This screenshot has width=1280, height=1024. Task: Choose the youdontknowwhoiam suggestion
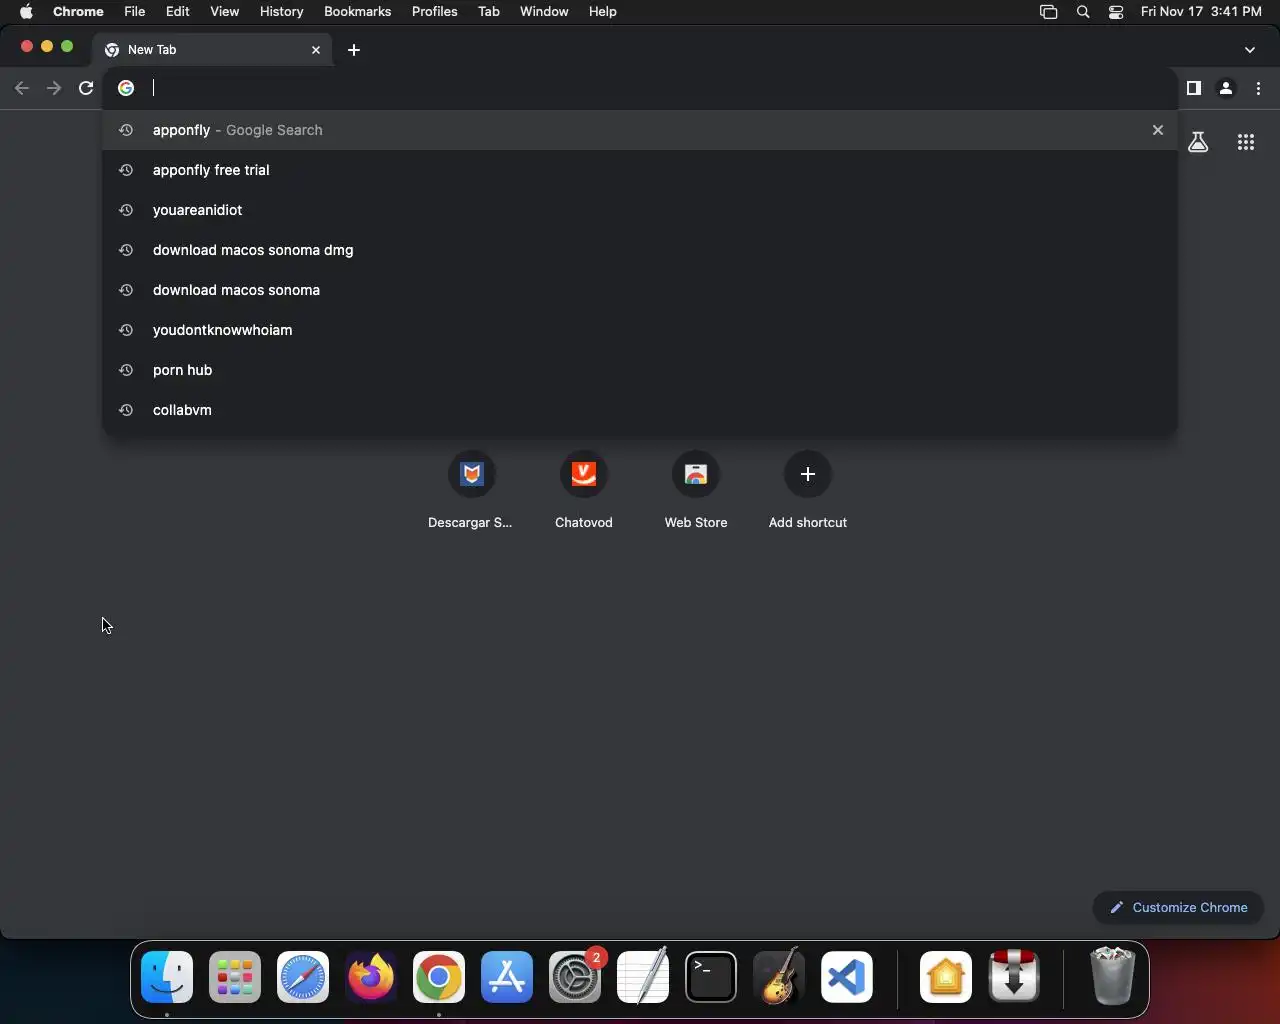[x=640, y=330]
